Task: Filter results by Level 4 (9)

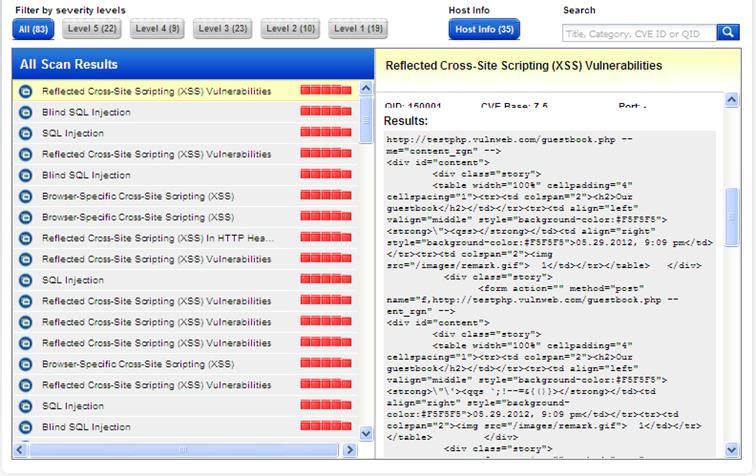Action: (157, 29)
